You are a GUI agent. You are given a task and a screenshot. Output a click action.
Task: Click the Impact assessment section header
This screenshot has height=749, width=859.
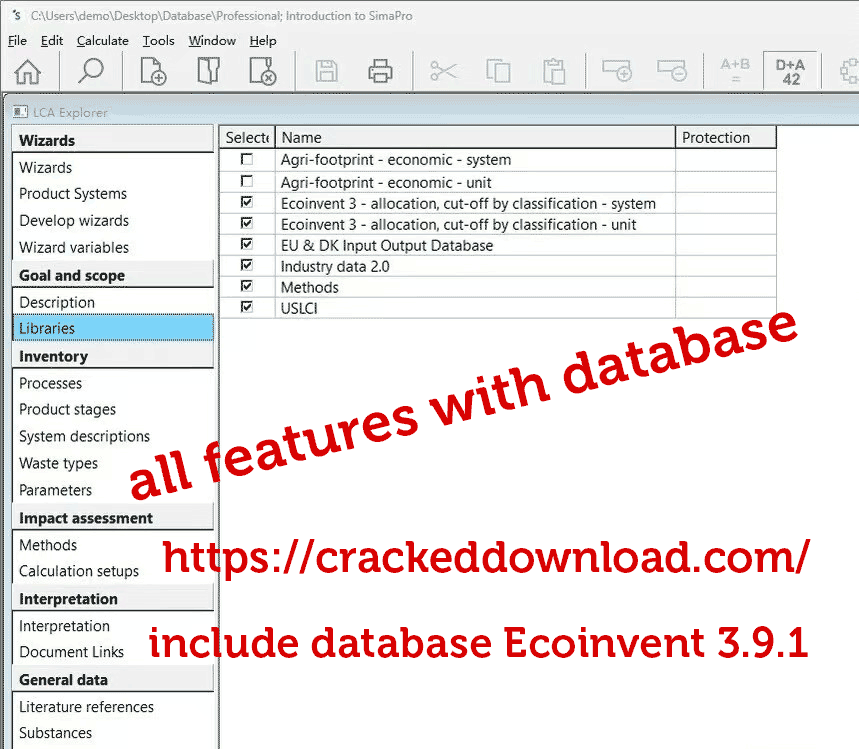pyautogui.click(x=113, y=518)
